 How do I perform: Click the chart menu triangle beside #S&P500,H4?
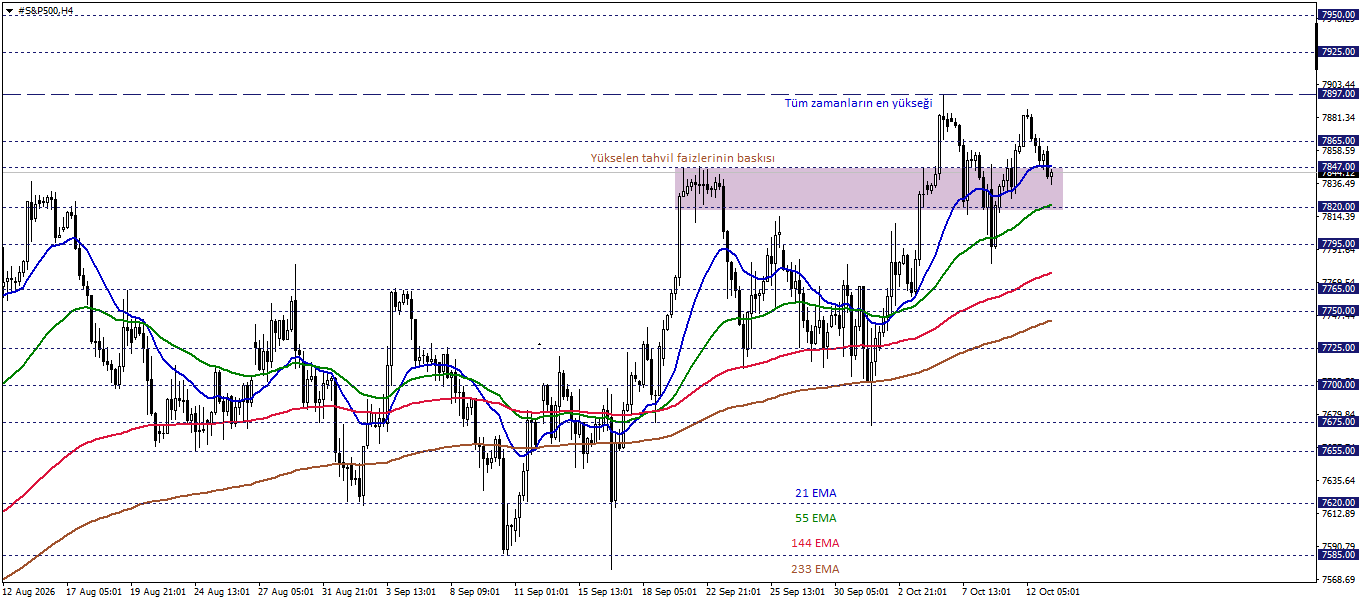8,10
